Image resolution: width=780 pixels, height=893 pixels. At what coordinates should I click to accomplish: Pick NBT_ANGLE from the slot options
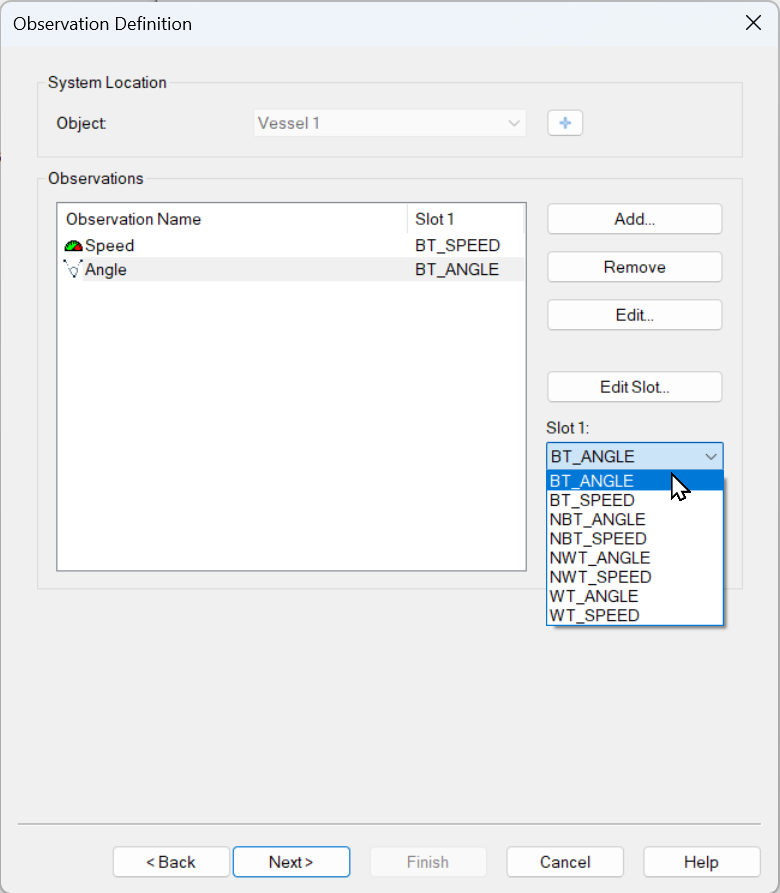[x=597, y=519]
